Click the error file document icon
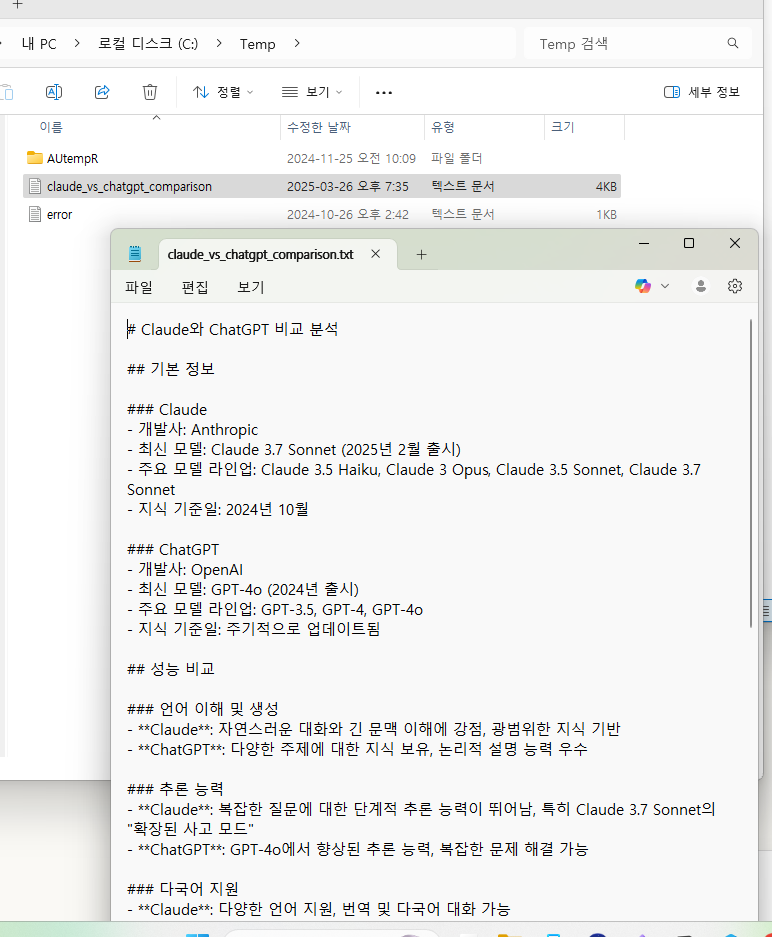Screen dimensions: 772x937 pyautogui.click(x=35, y=214)
